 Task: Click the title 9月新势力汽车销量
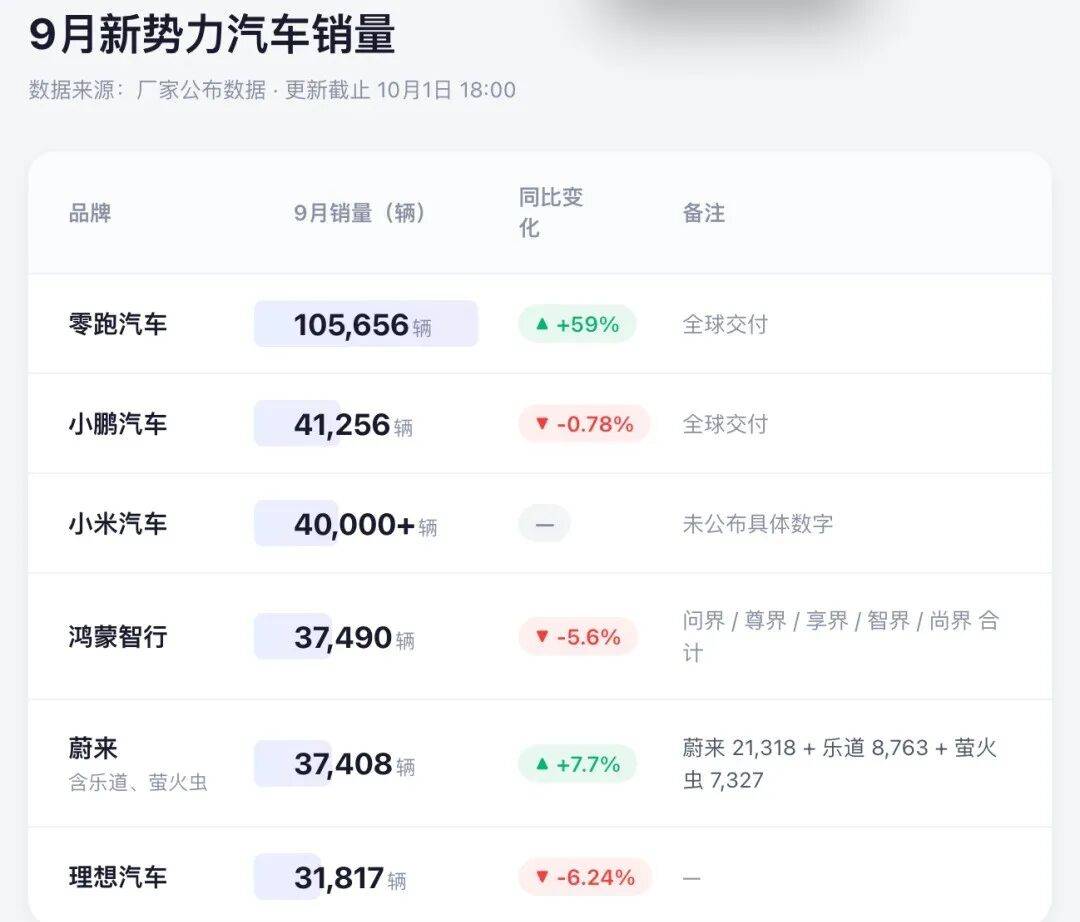click(212, 34)
